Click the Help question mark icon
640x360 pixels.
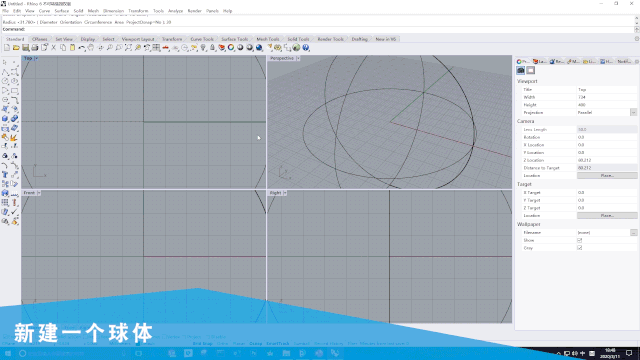tap(306, 48)
